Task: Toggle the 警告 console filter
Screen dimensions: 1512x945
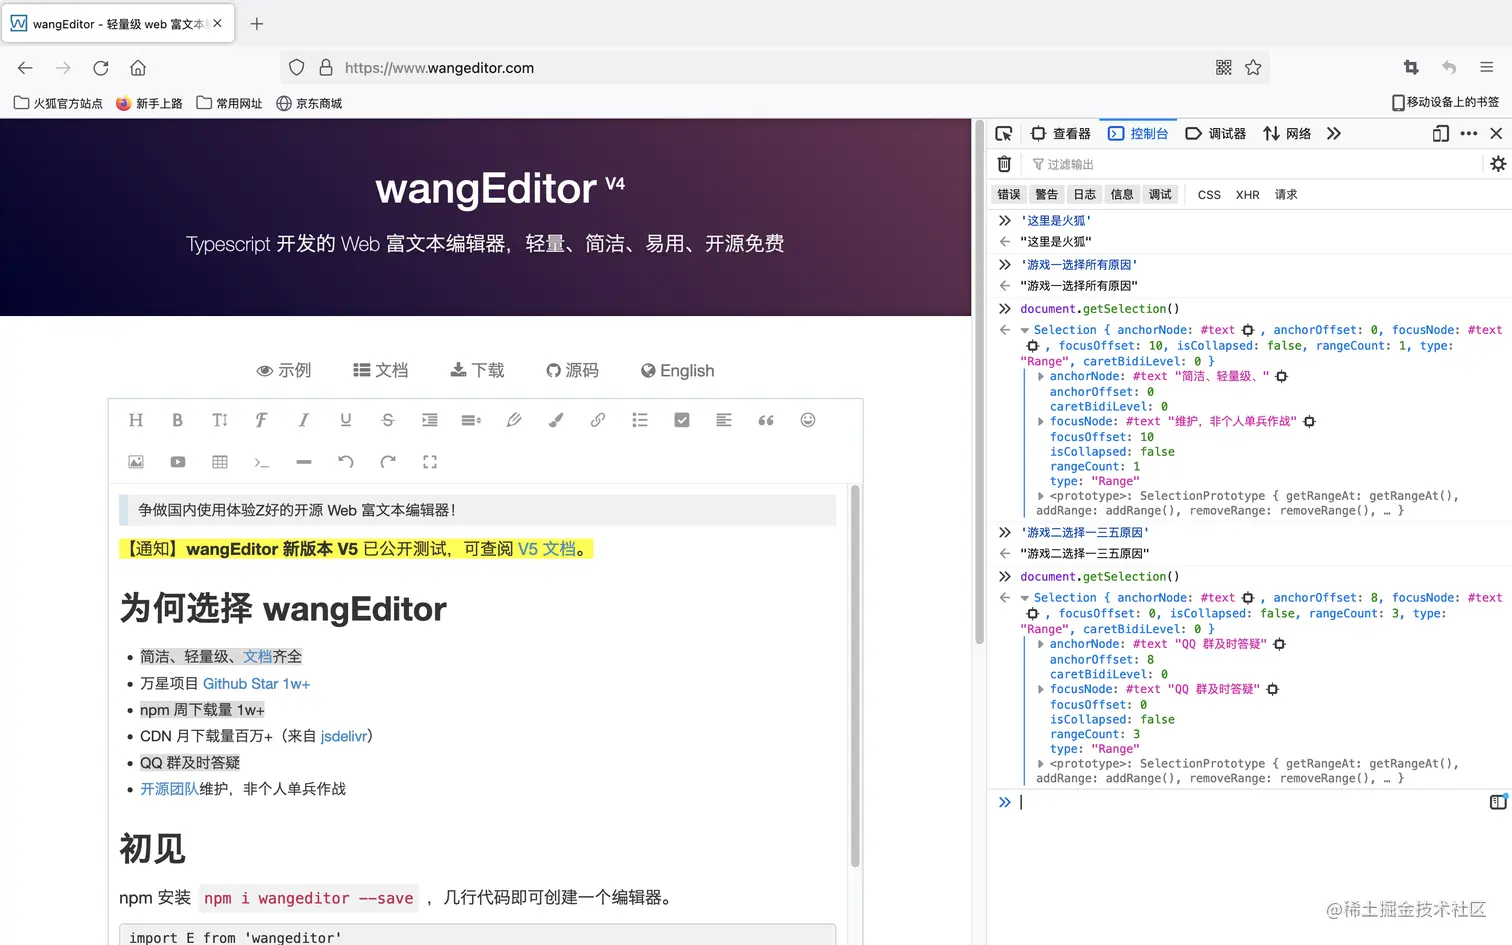Action: click(x=1046, y=194)
